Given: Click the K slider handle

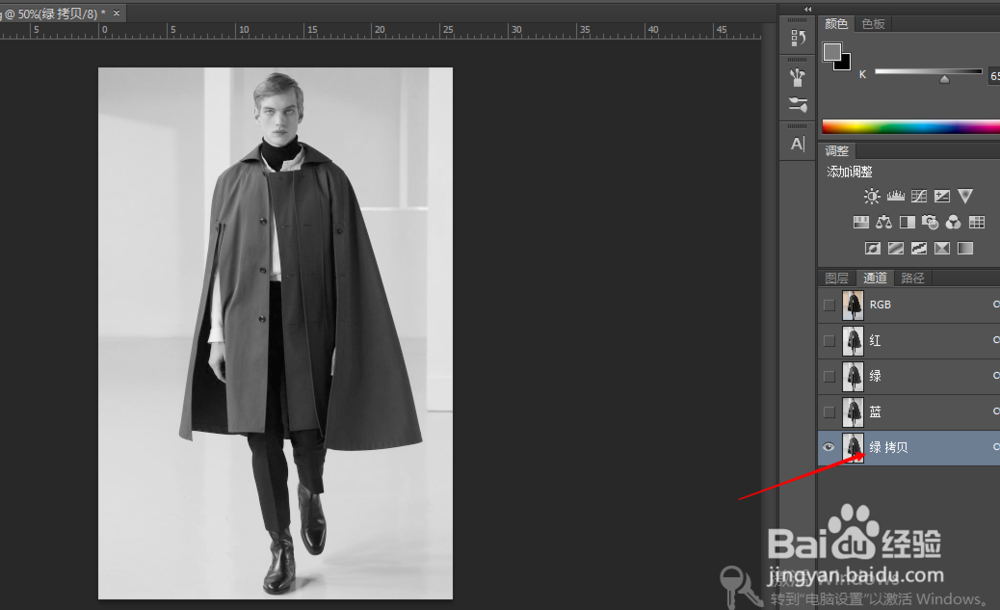Looking at the screenshot, I should pyautogui.click(x=945, y=79).
